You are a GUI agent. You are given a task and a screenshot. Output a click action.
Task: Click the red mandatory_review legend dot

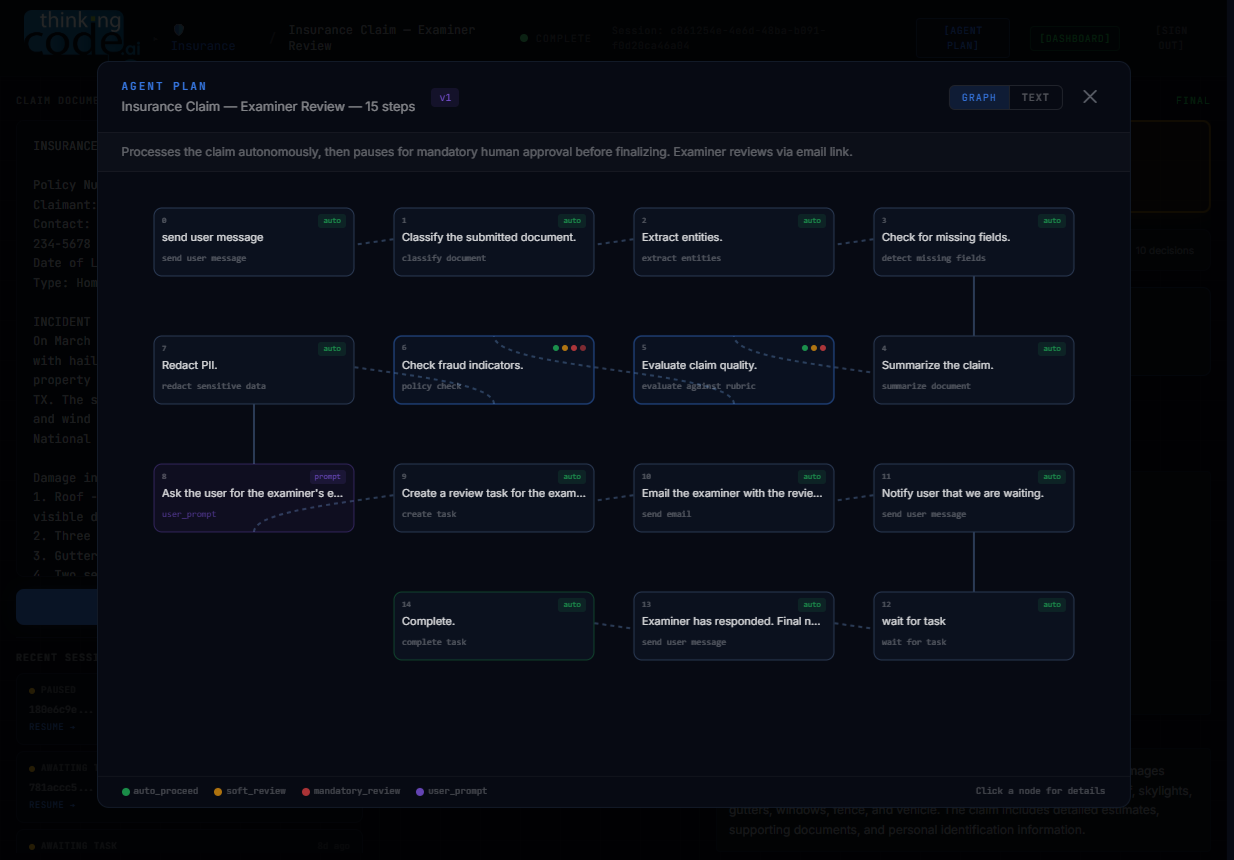306,791
